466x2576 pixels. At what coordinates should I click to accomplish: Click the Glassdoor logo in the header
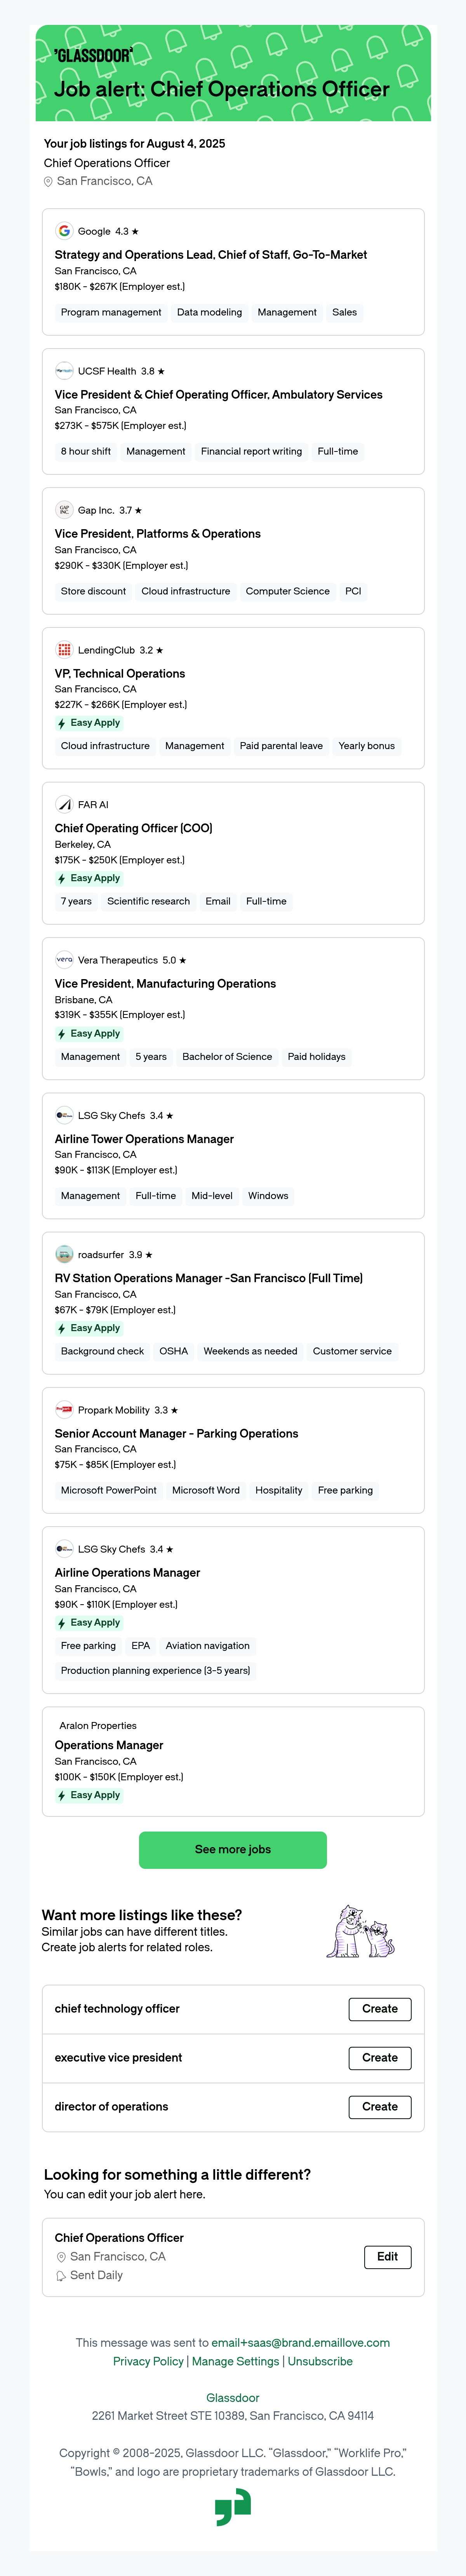tap(92, 55)
